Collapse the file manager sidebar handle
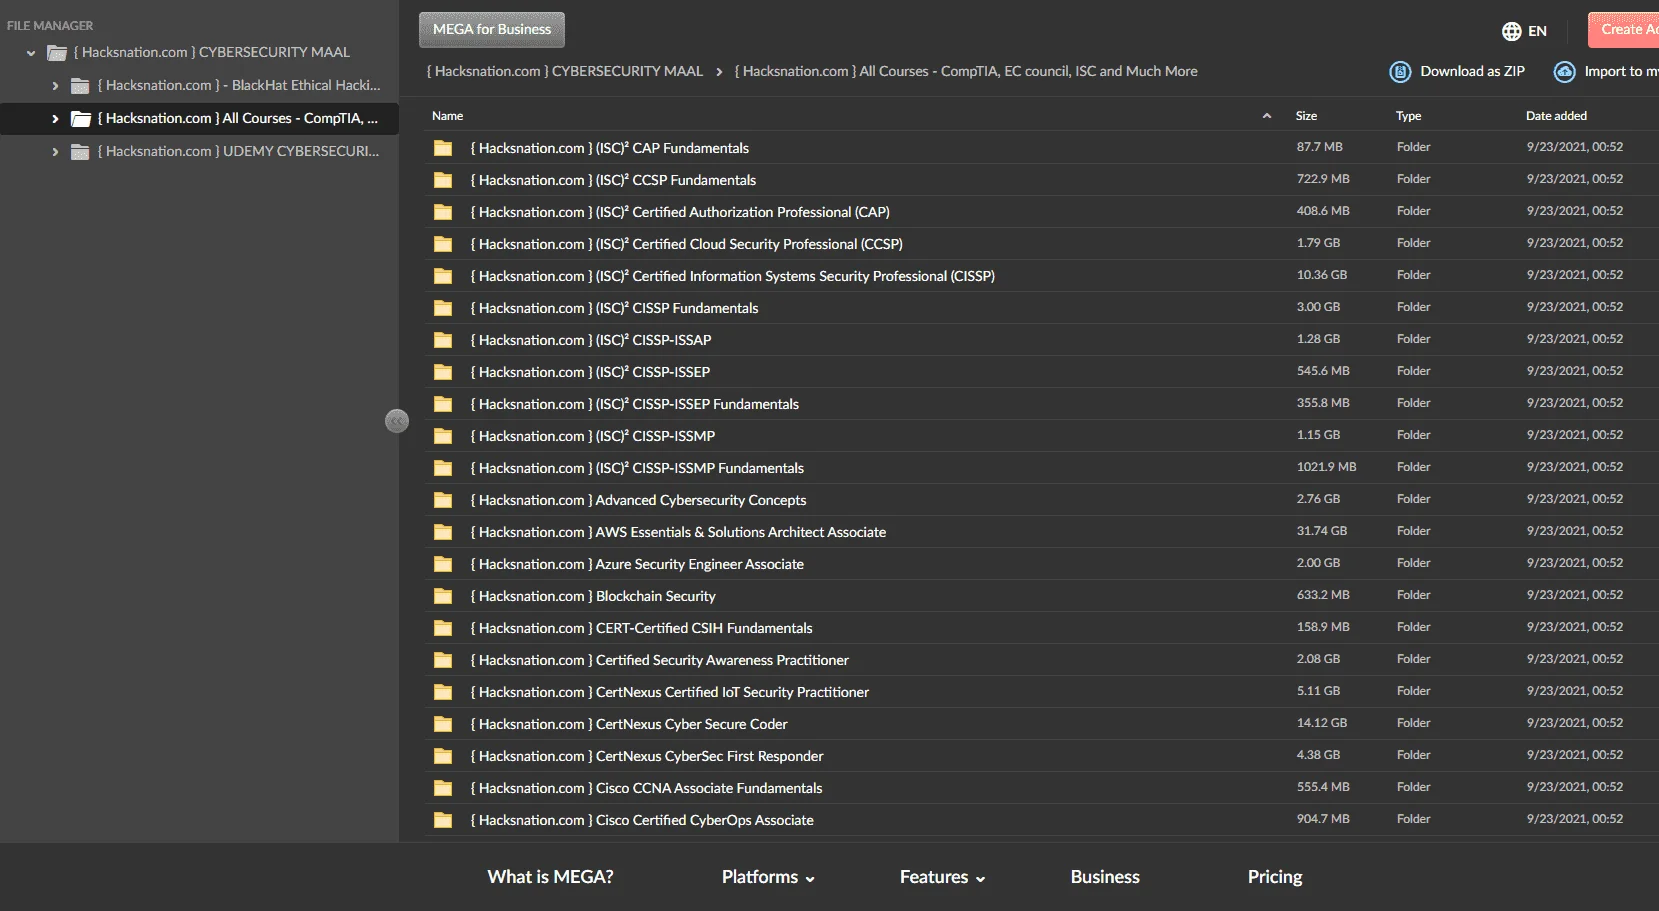This screenshot has height=911, width=1659. click(397, 421)
